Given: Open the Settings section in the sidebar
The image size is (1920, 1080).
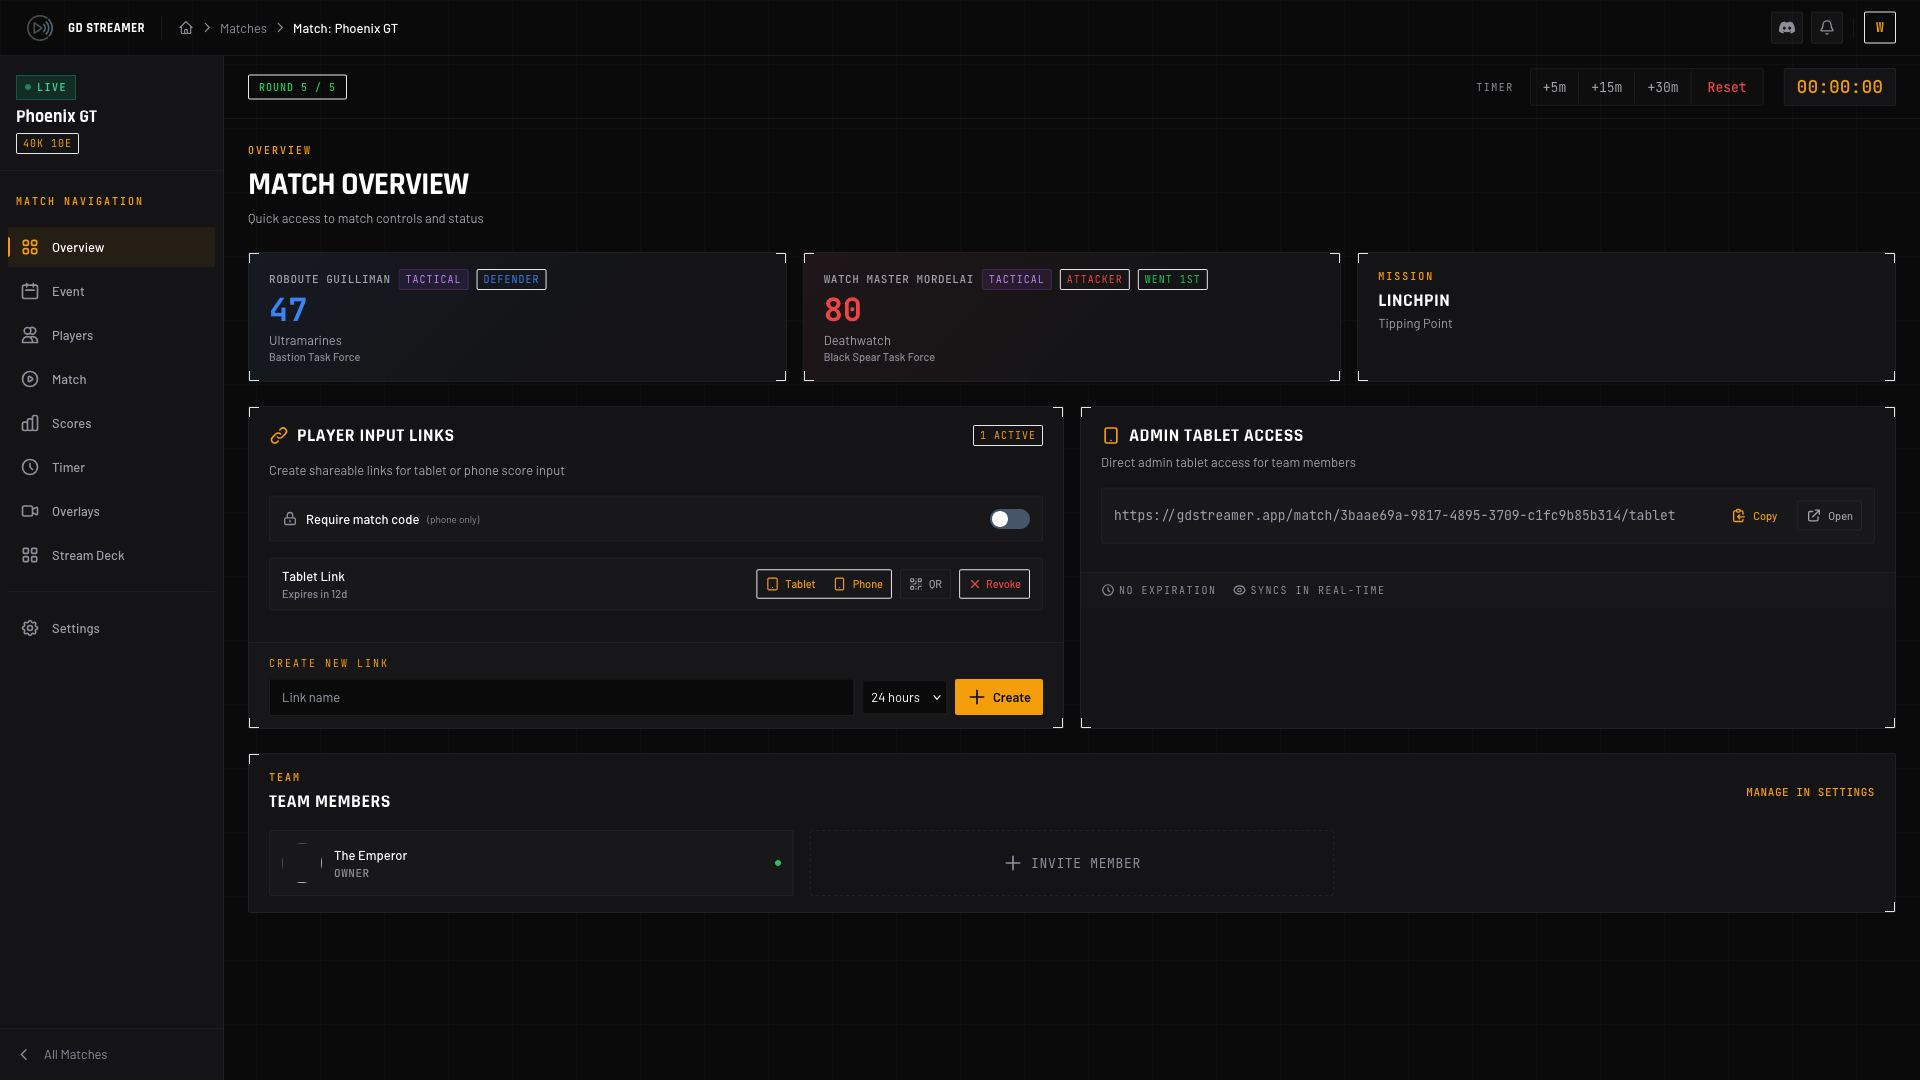Looking at the screenshot, I should point(75,628).
